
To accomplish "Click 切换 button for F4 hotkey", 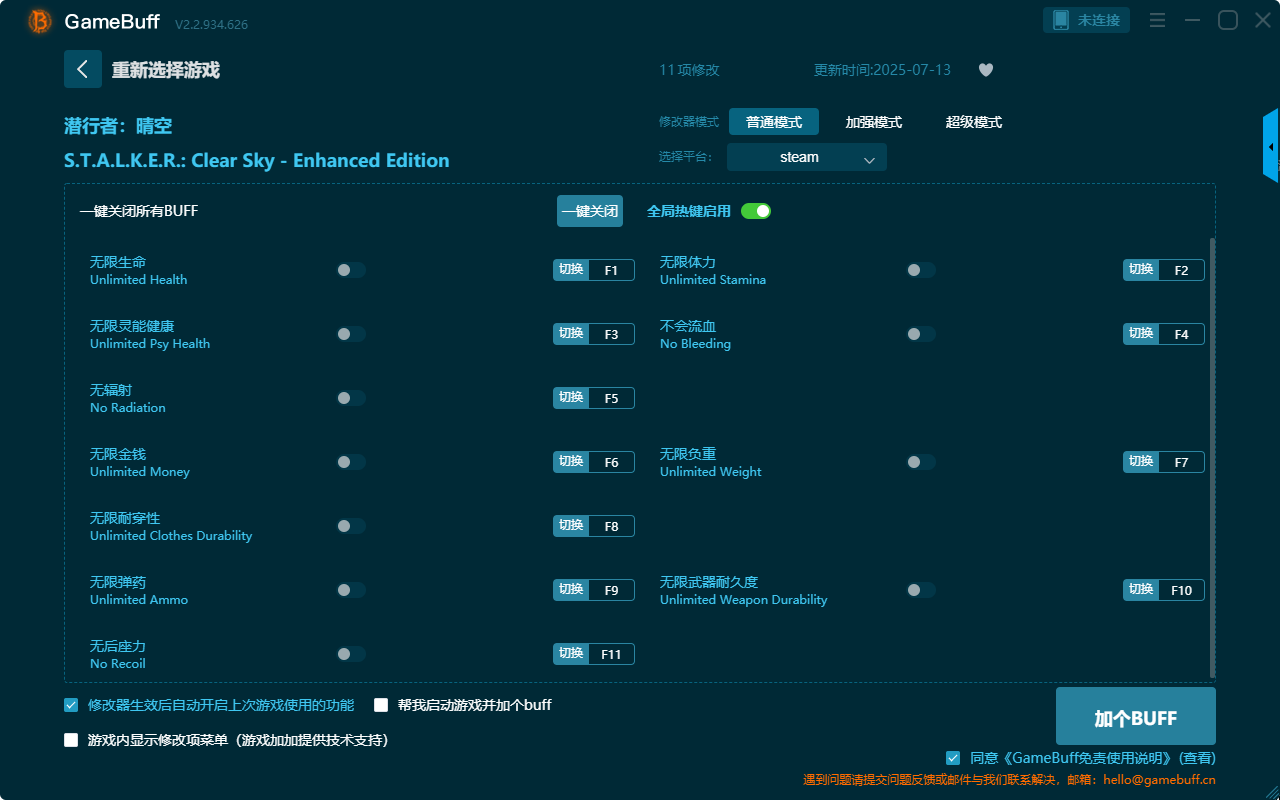I will tap(1141, 334).
